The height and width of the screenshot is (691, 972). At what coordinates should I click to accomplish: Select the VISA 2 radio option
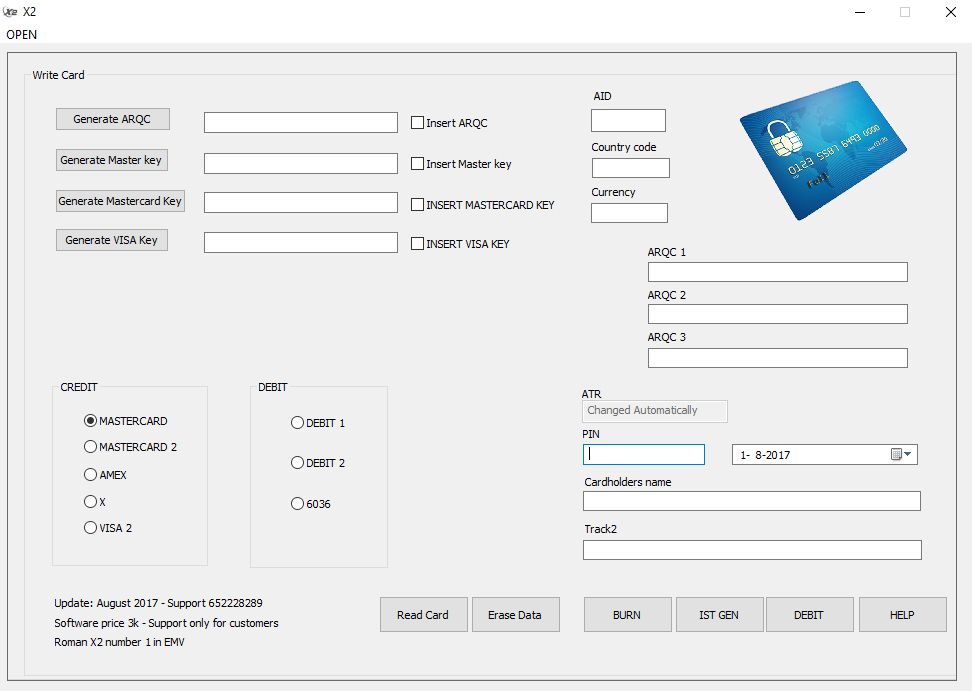coord(91,527)
